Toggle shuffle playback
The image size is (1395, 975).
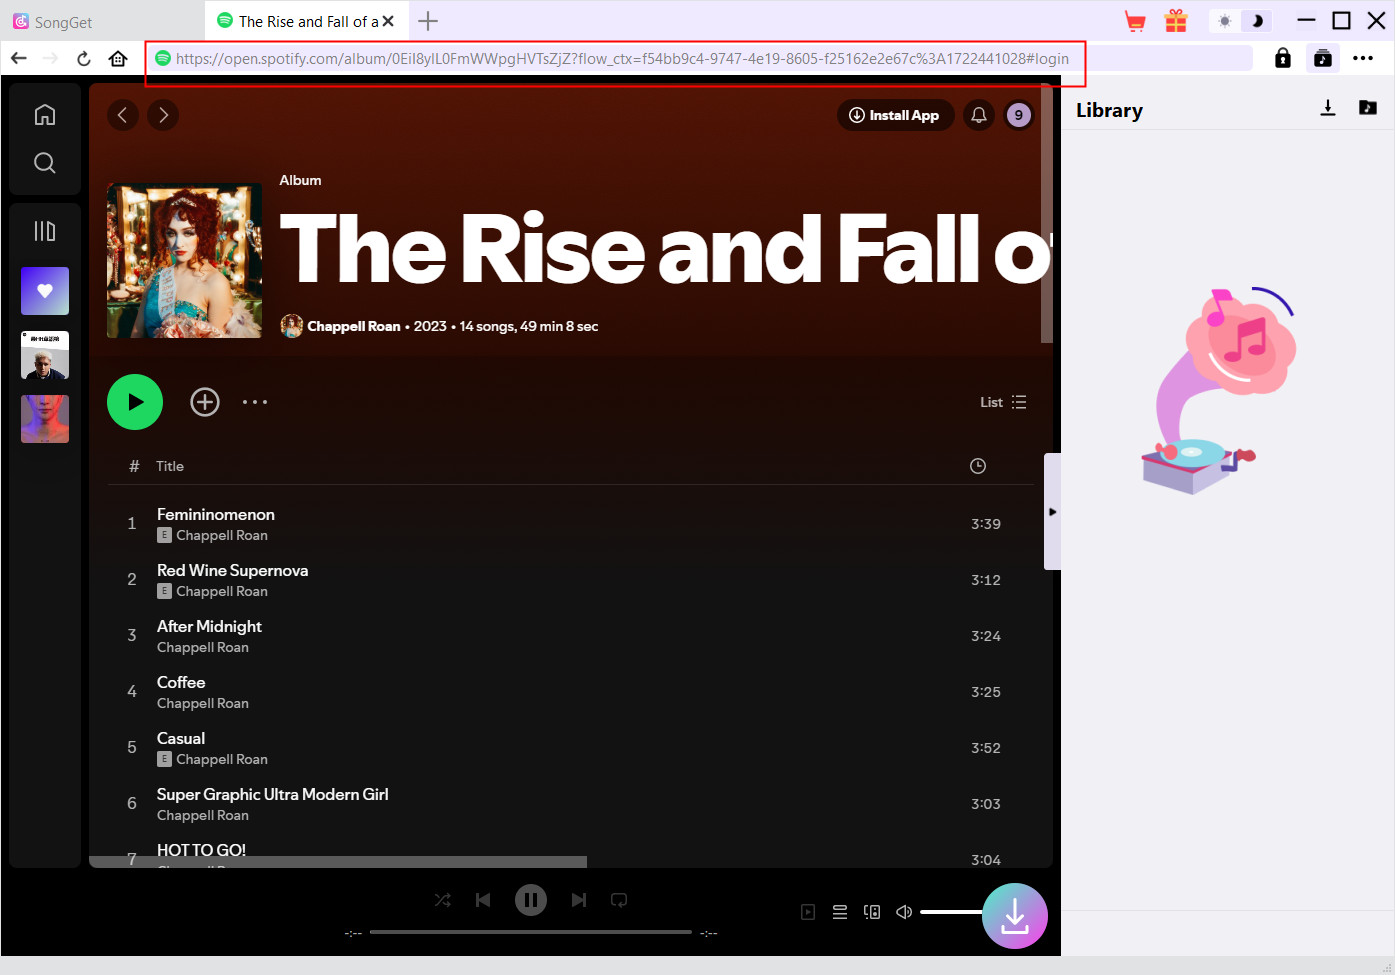pos(443,900)
